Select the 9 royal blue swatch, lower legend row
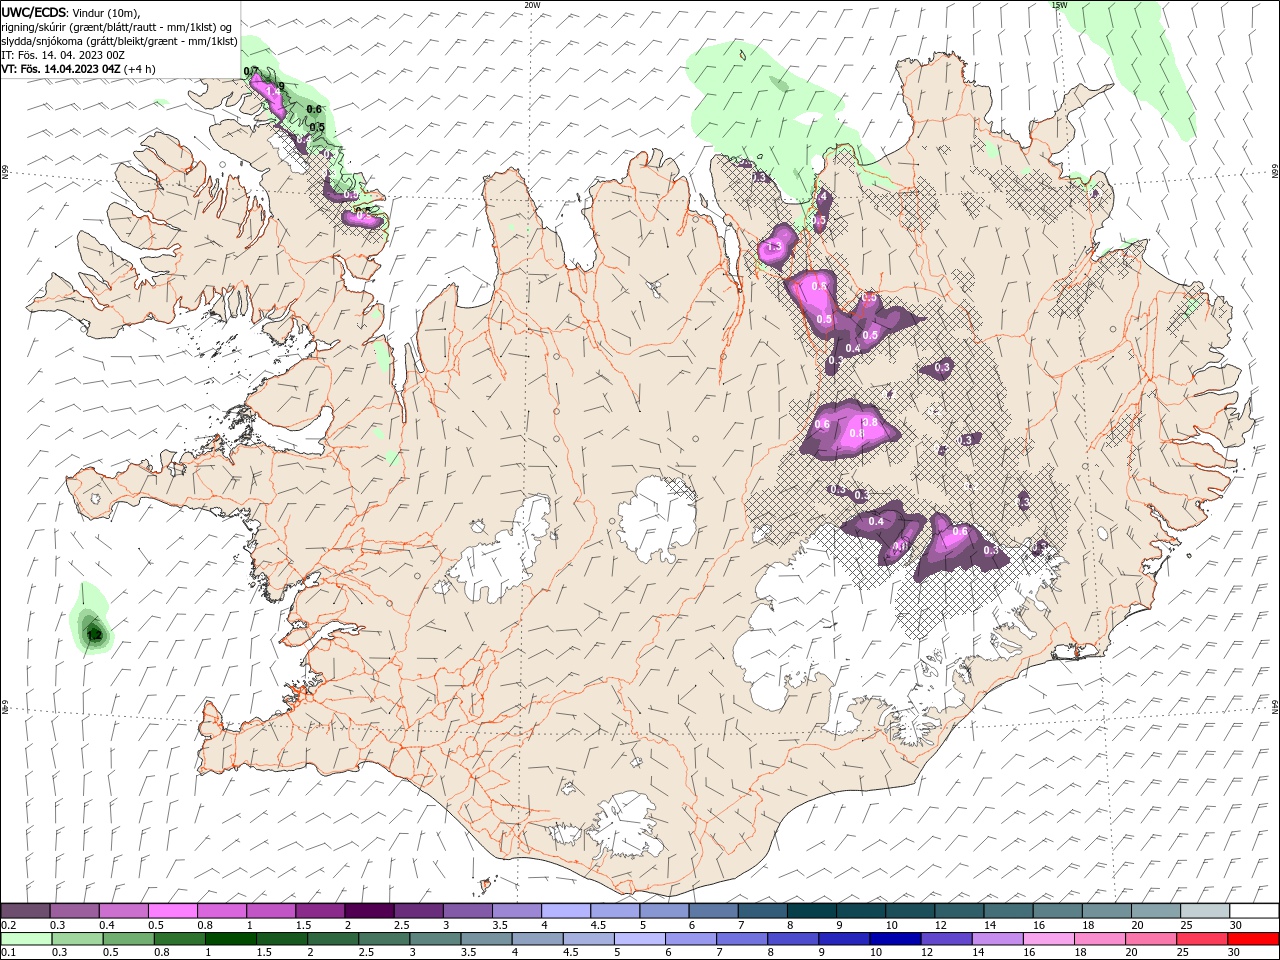The width and height of the screenshot is (1280, 960). click(843, 939)
